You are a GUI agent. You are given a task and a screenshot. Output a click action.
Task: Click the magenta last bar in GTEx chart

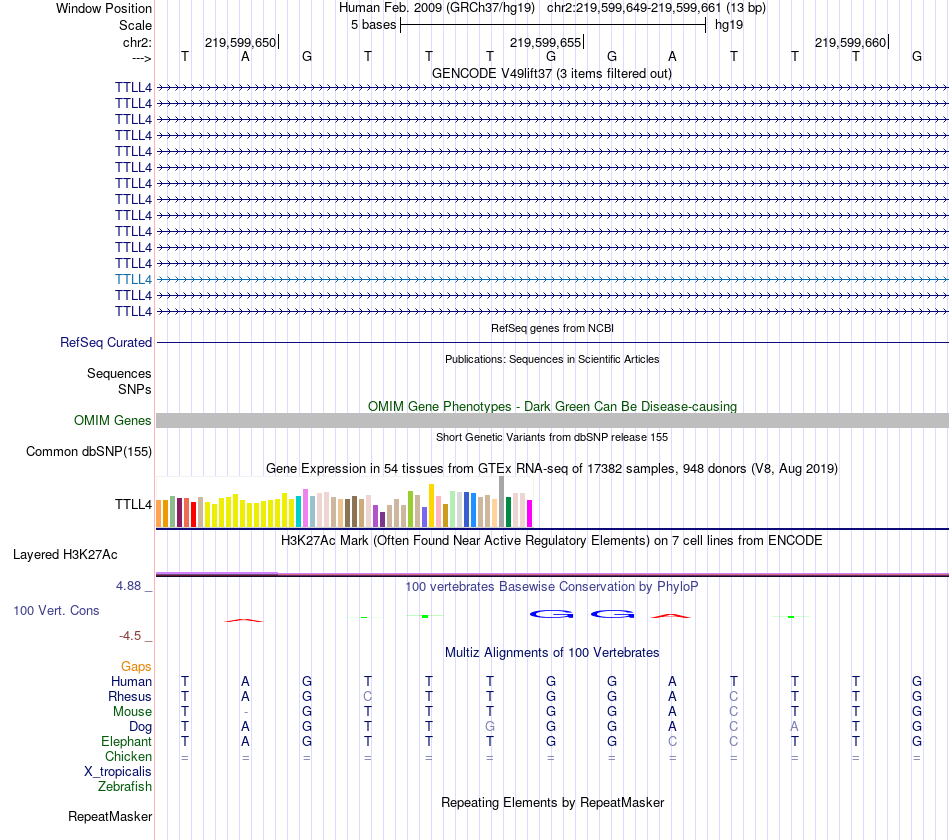530,513
